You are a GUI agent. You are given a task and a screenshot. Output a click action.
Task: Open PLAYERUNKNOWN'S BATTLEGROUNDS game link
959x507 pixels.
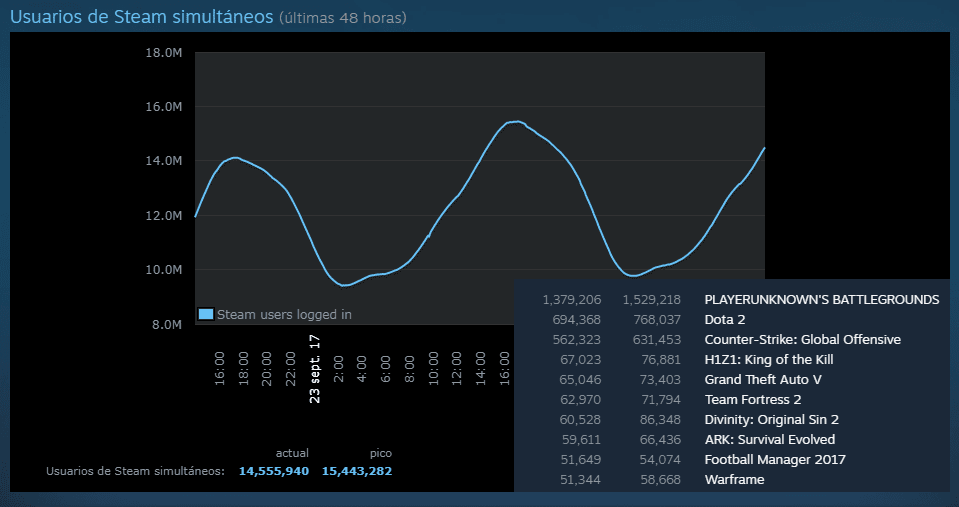[x=822, y=300]
